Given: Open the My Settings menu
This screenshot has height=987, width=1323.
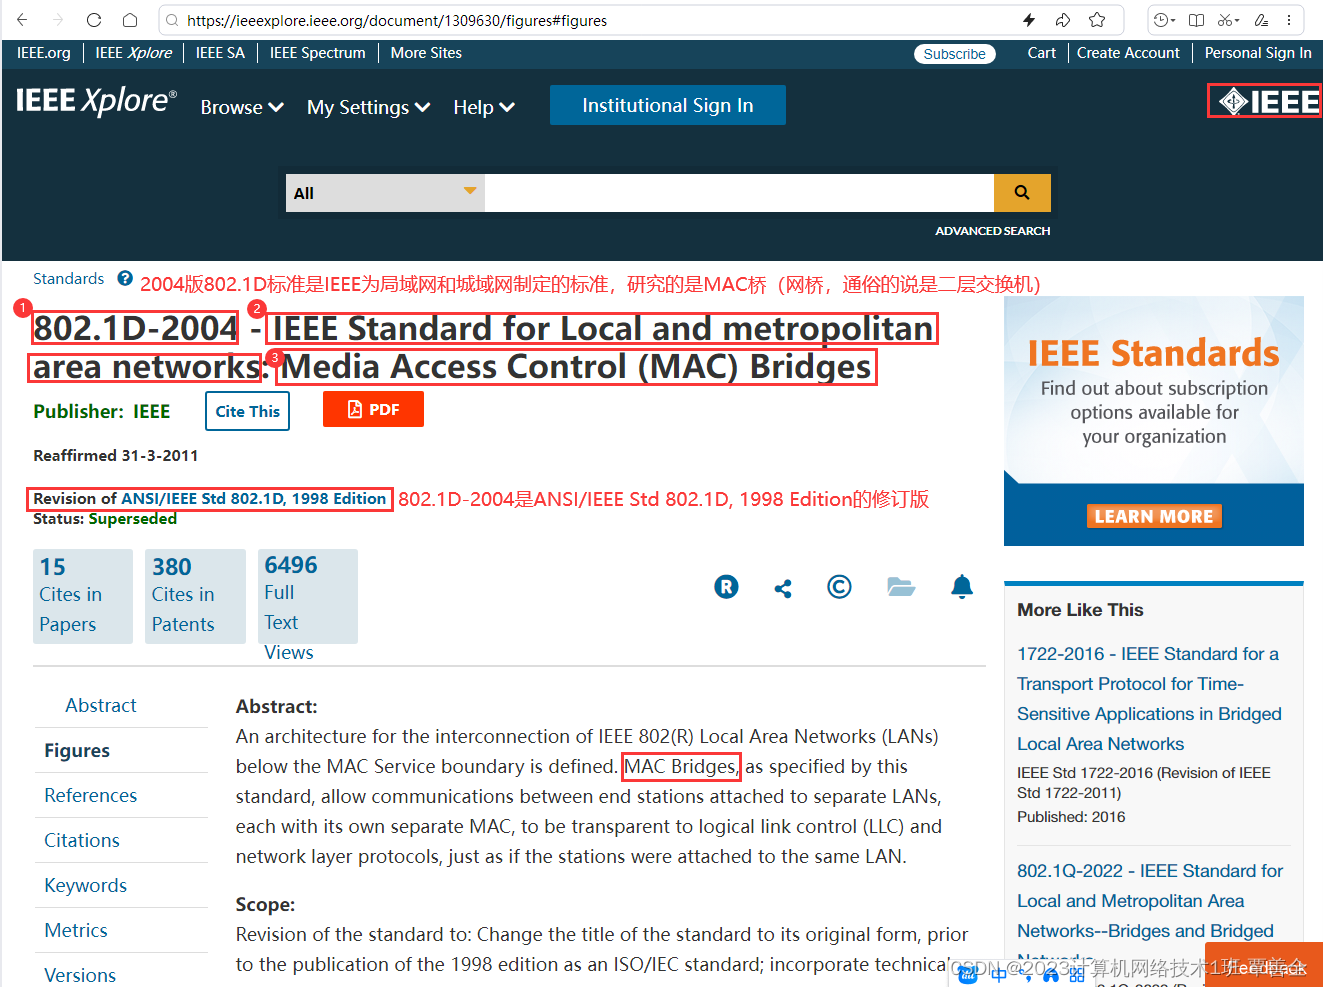Looking at the screenshot, I should click(x=368, y=107).
